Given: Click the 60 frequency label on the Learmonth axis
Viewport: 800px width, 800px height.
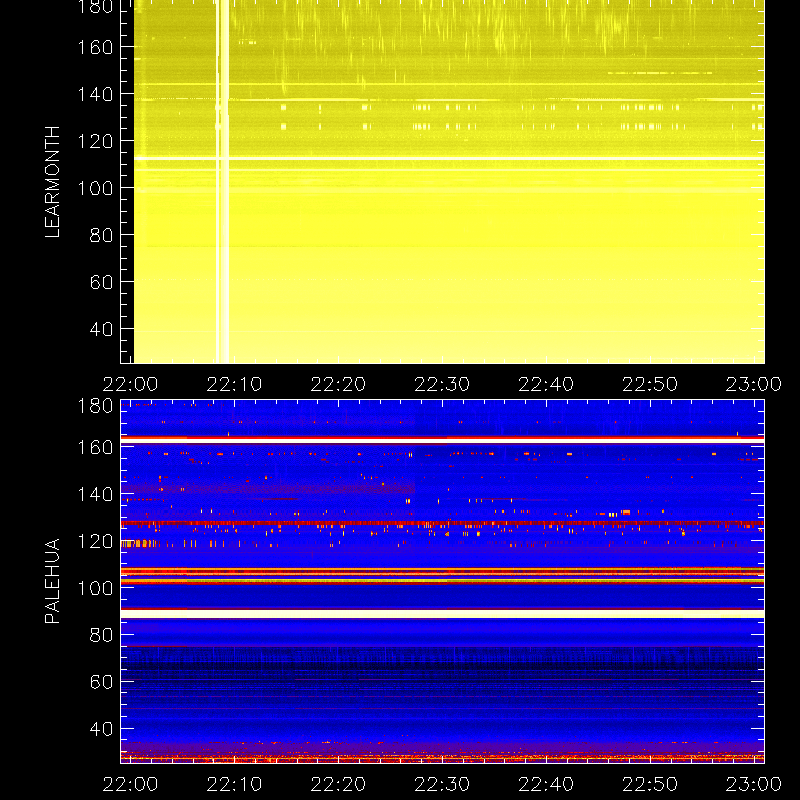Looking at the screenshot, I should tap(102, 282).
